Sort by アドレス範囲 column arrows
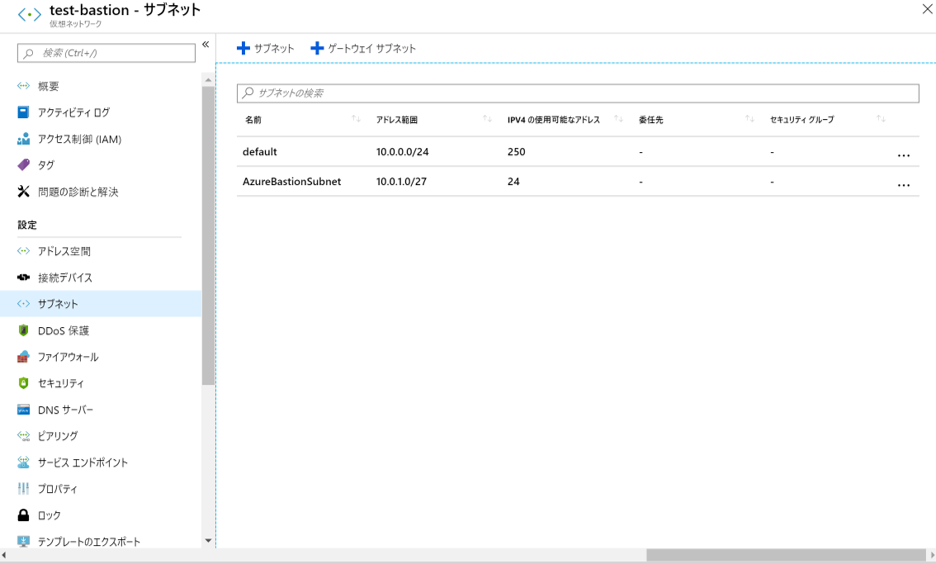 487,119
